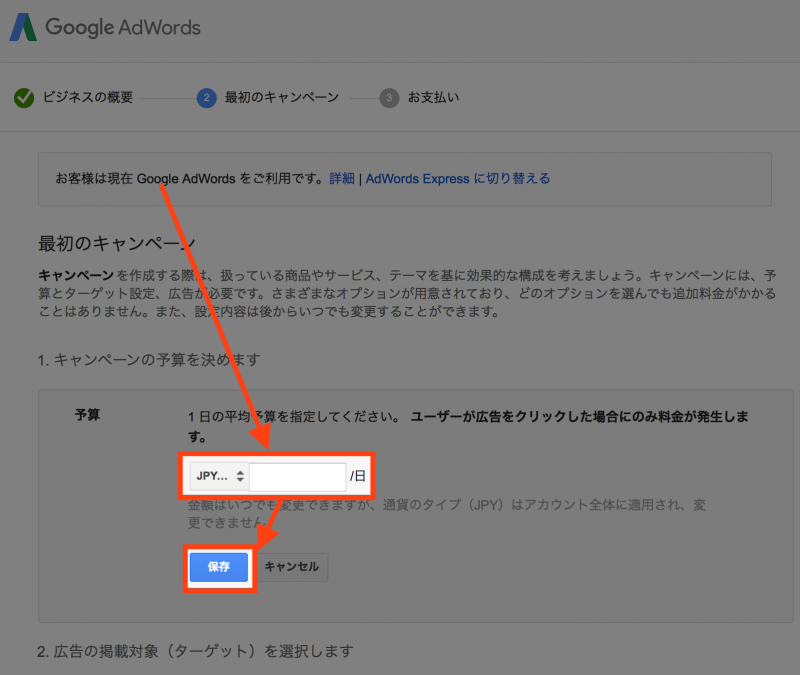Go to the お支払い step label
Screen dimensions: 800x675
click(x=433, y=97)
